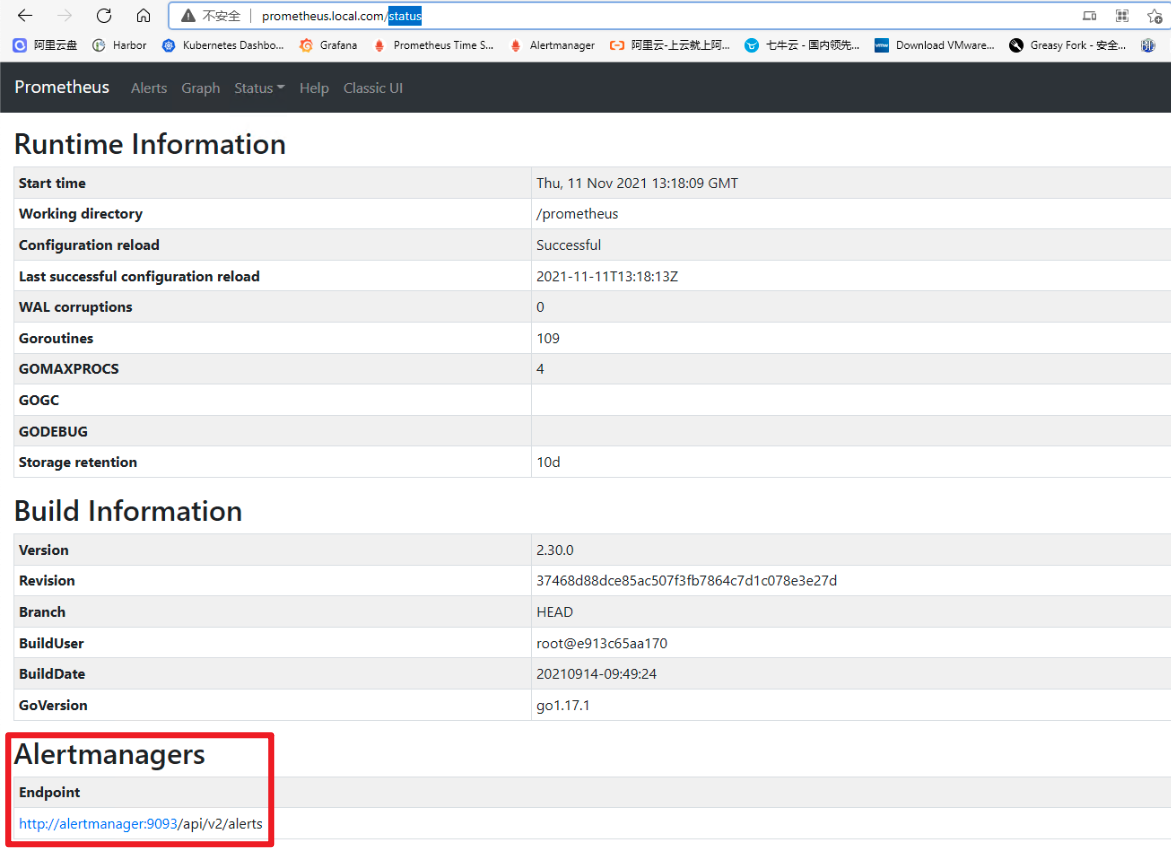
Task: Add page to favorites star icon
Action: pyautogui.click(x=1154, y=16)
